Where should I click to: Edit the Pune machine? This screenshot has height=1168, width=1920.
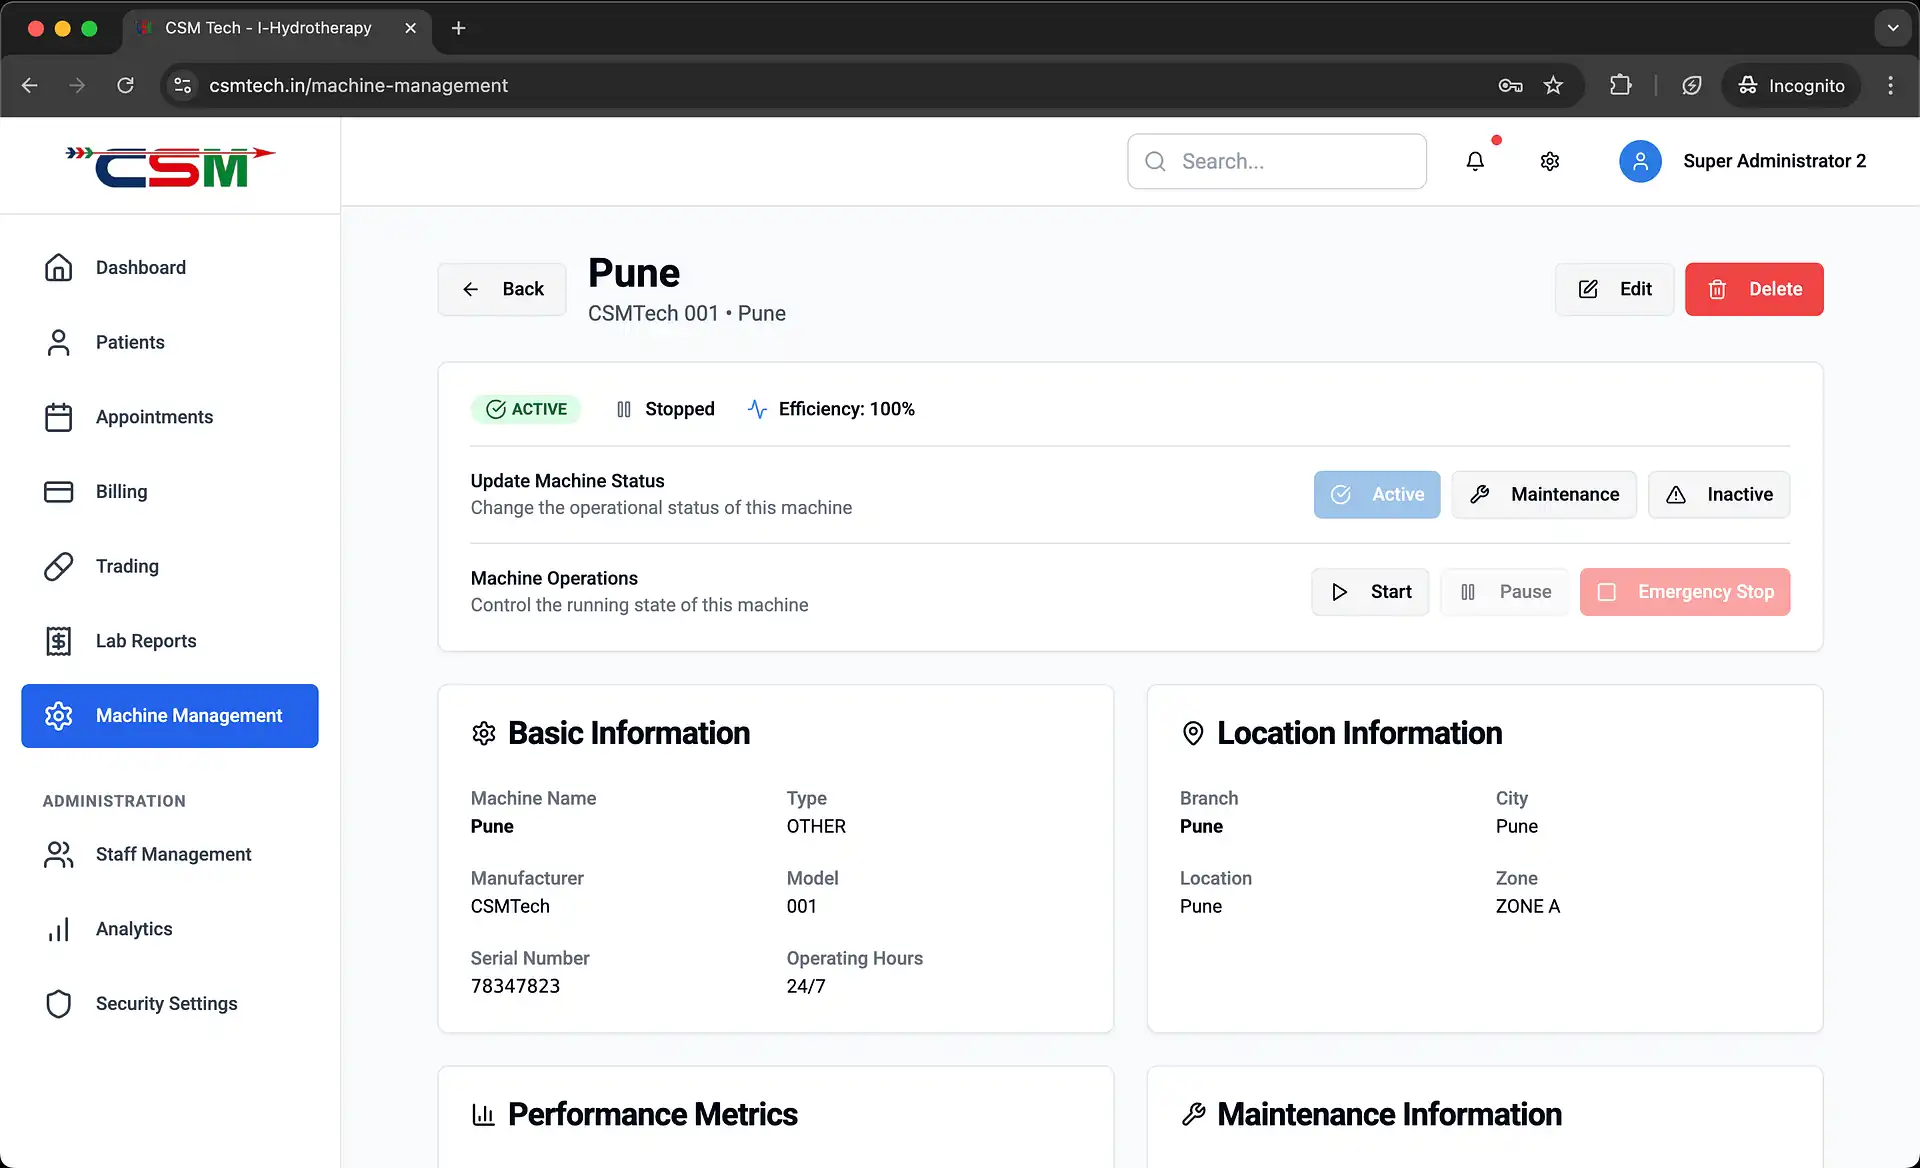point(1614,289)
